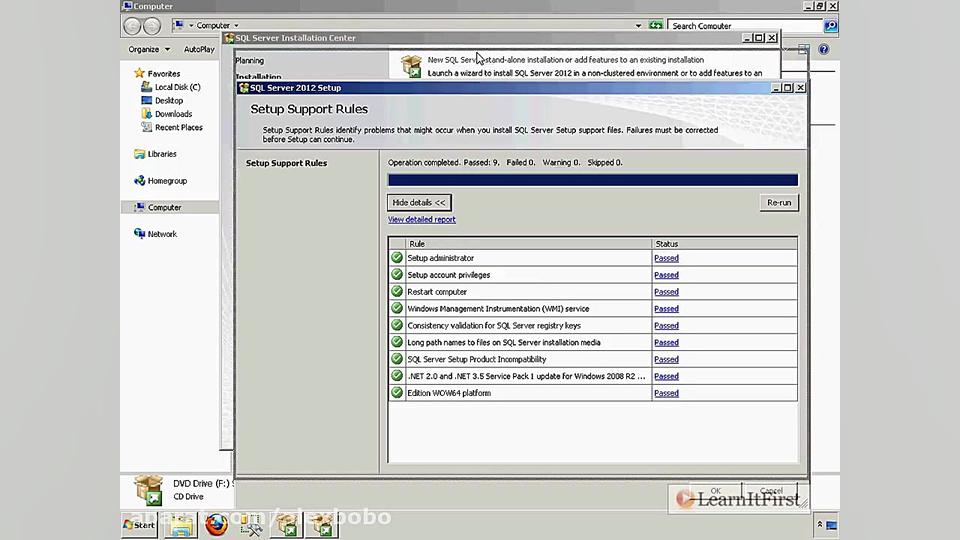
Task: Open the Organize menu
Action: (149, 50)
